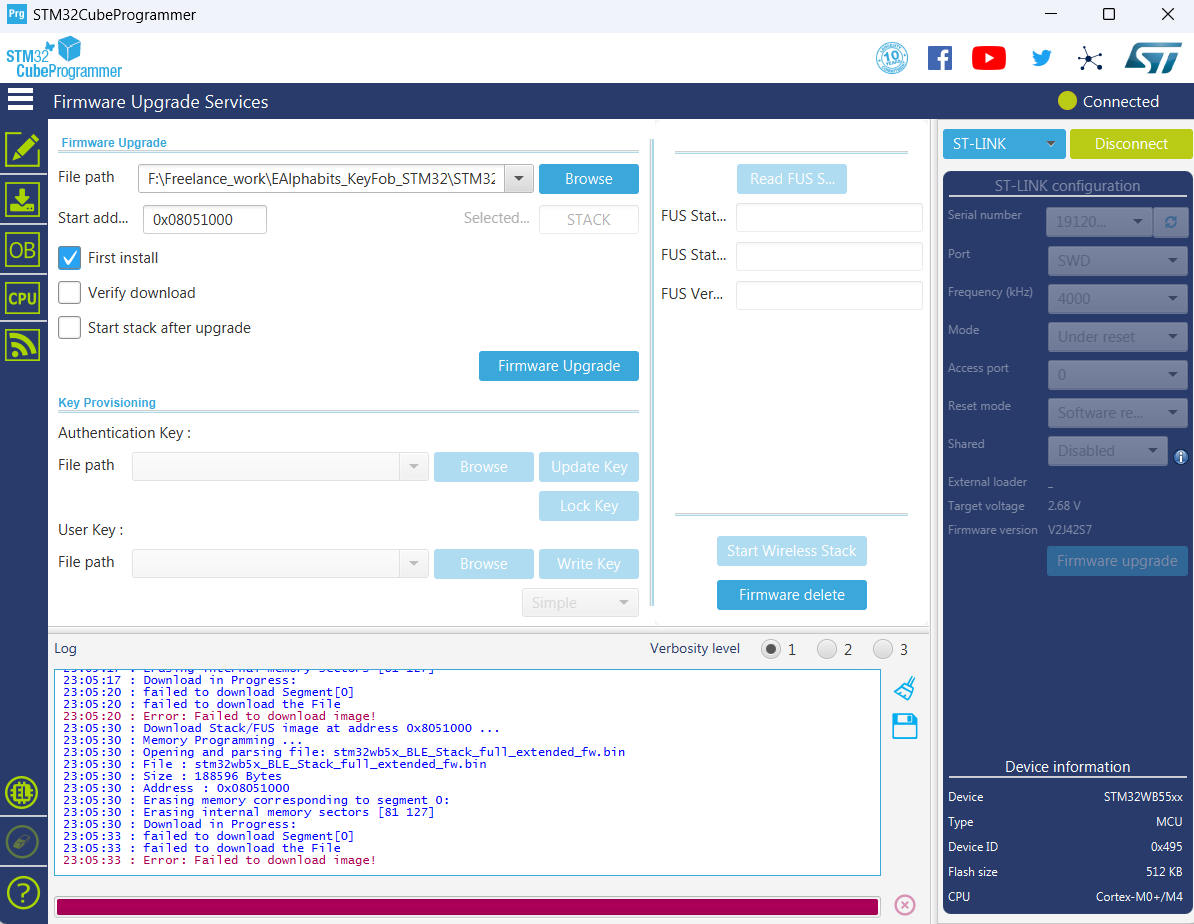The height and width of the screenshot is (924, 1194).
Task: Select the wireless Firmware Upgrade Services icon
Action: (x=24, y=345)
